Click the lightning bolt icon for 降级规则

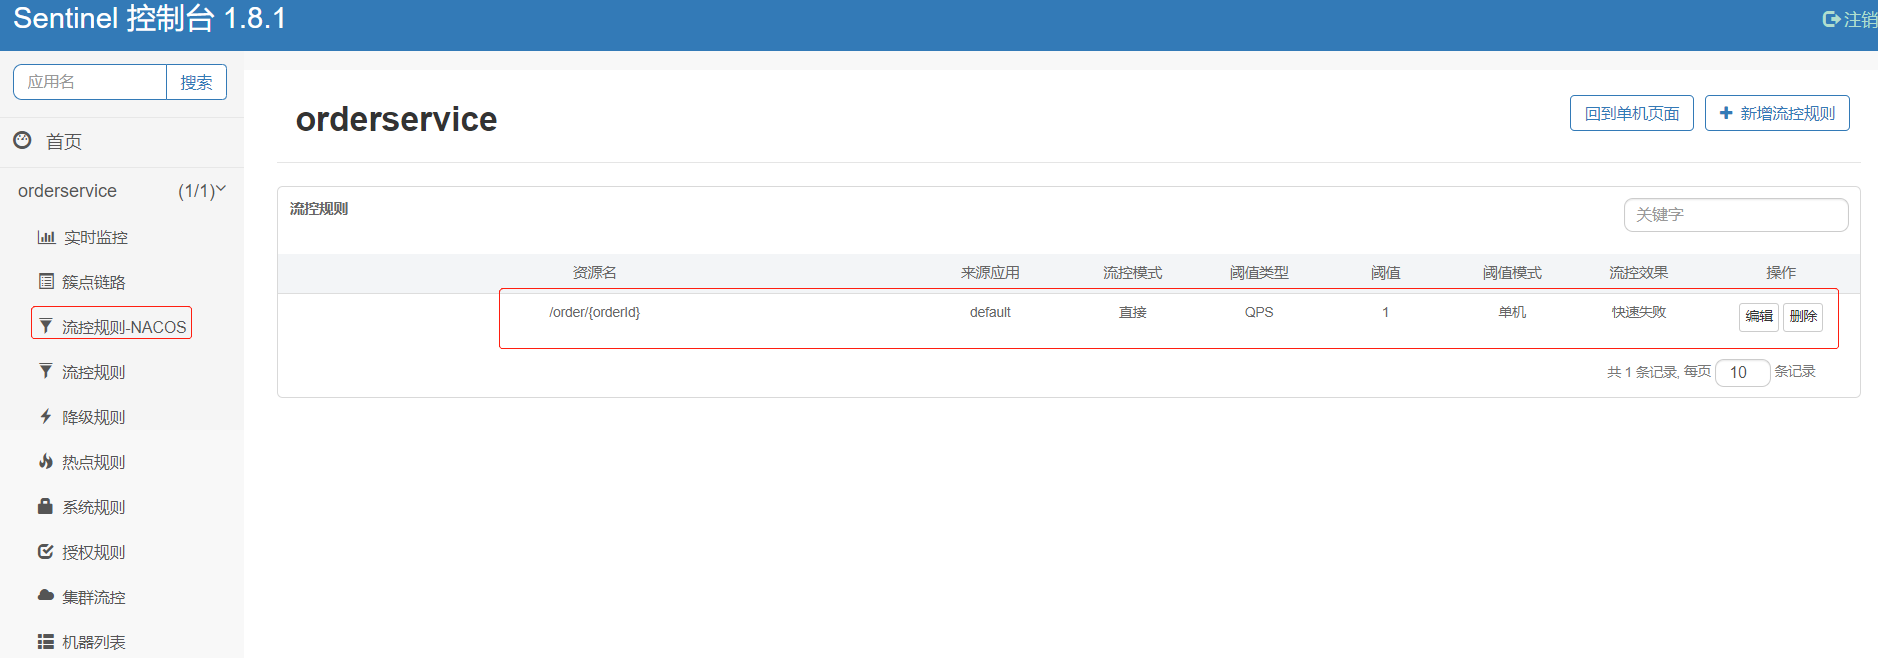pyautogui.click(x=46, y=416)
